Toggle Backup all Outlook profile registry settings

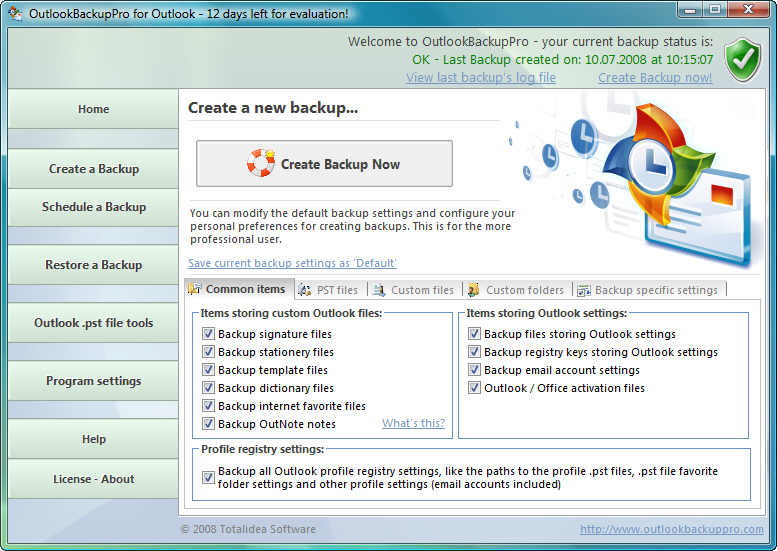coord(208,477)
